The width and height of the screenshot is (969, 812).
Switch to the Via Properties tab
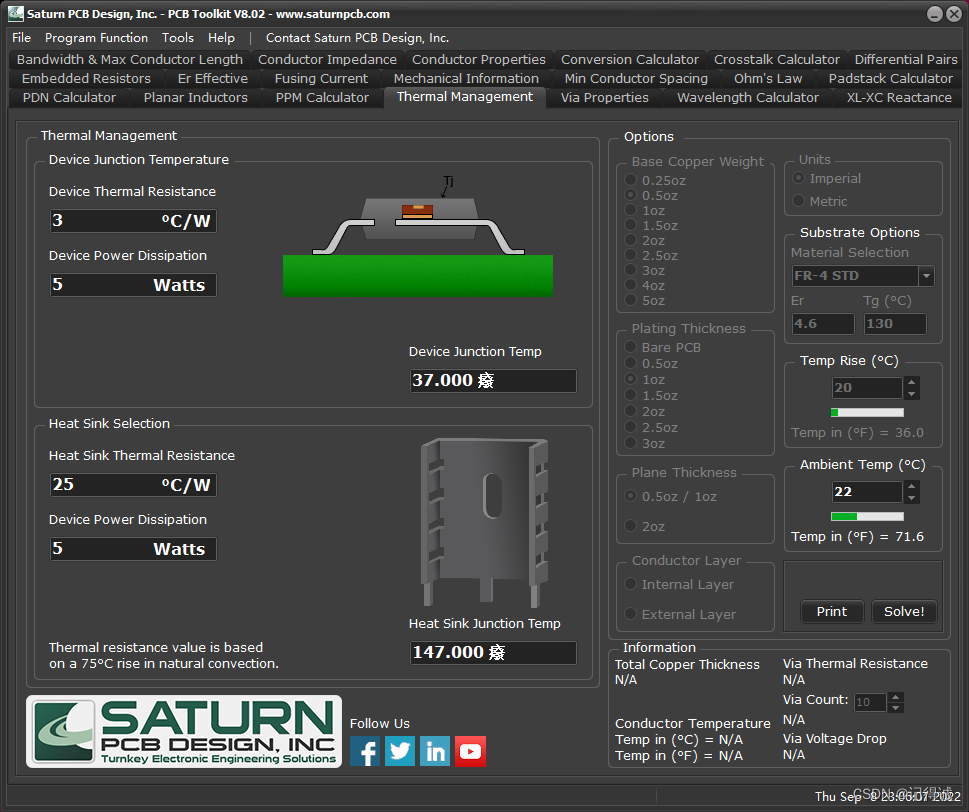coord(604,98)
